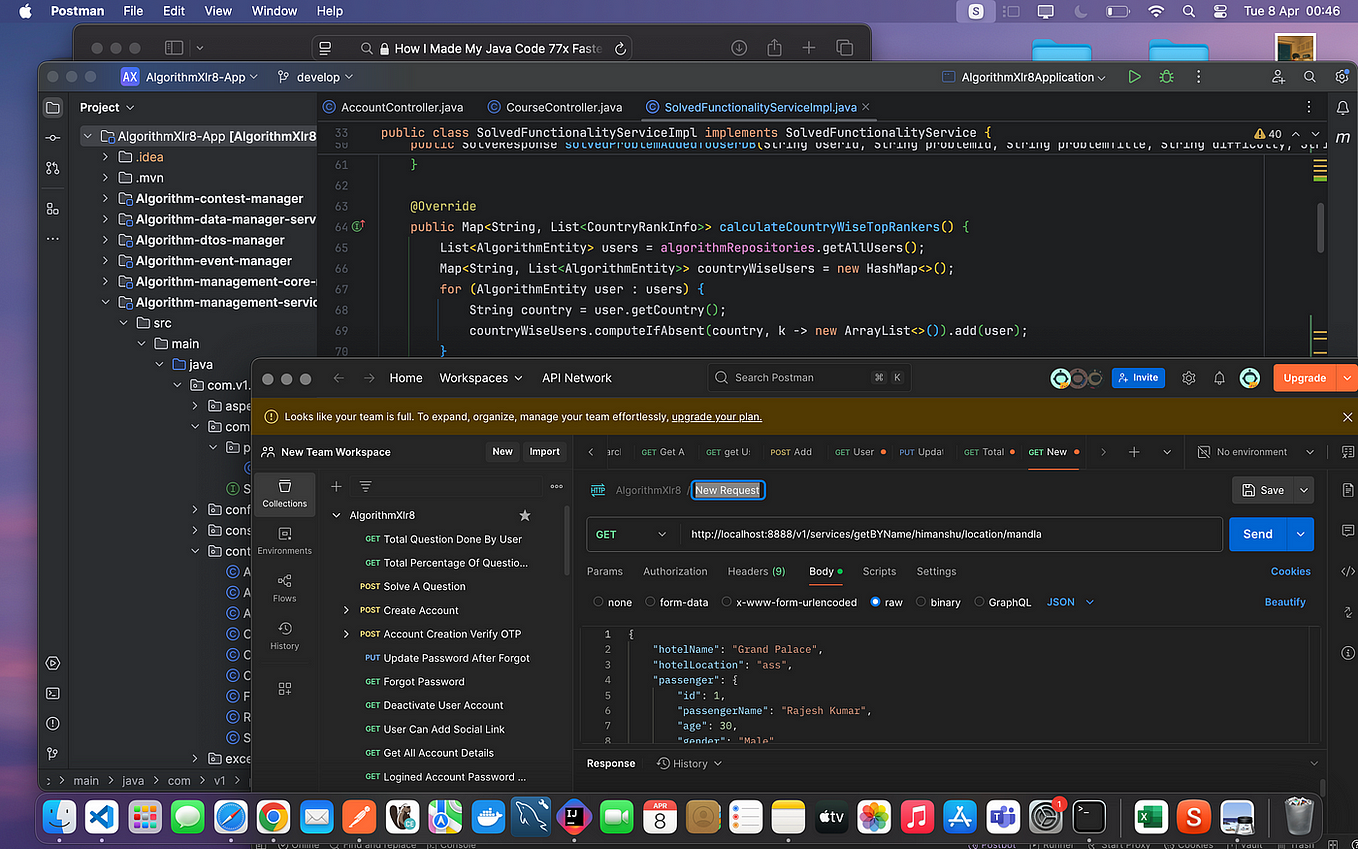Image resolution: width=1358 pixels, height=849 pixels.
Task: Open the History sidebar panel
Action: click(285, 636)
